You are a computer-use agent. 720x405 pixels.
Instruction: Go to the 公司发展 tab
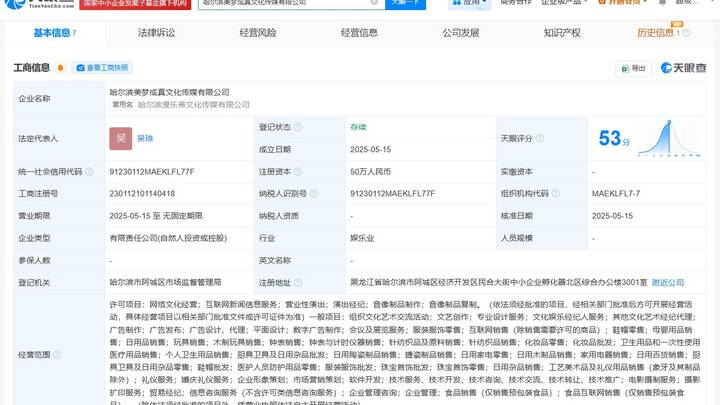click(x=461, y=33)
